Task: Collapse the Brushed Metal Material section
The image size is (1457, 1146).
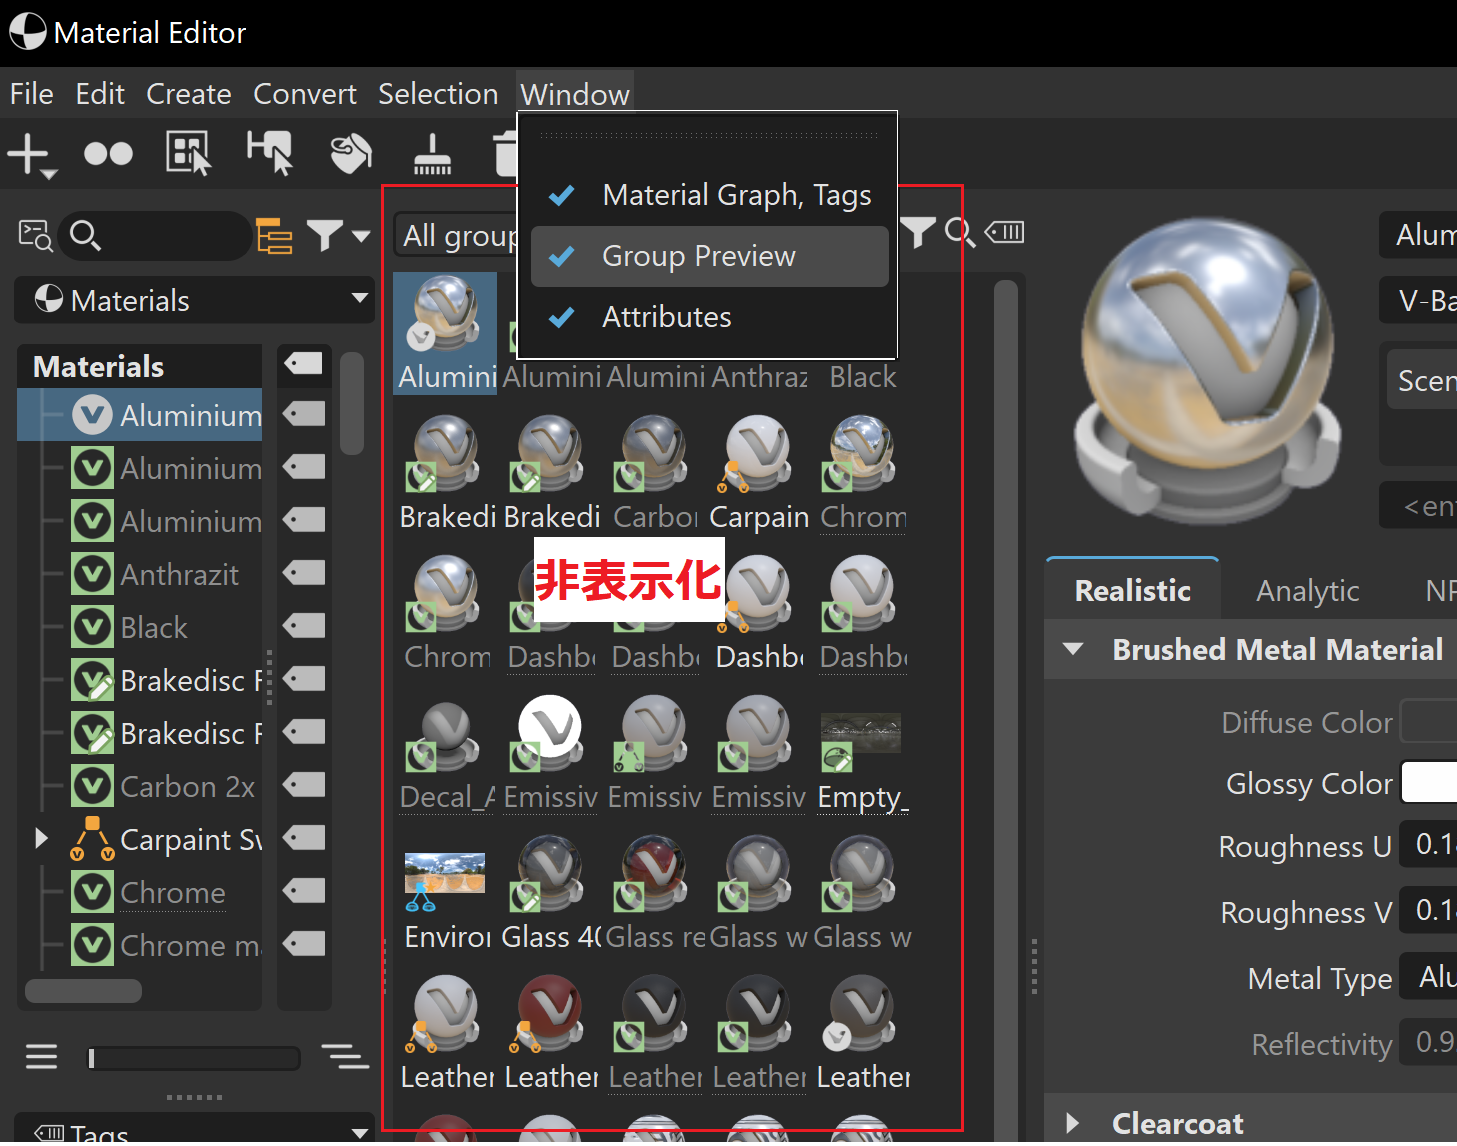Action: (x=1073, y=650)
